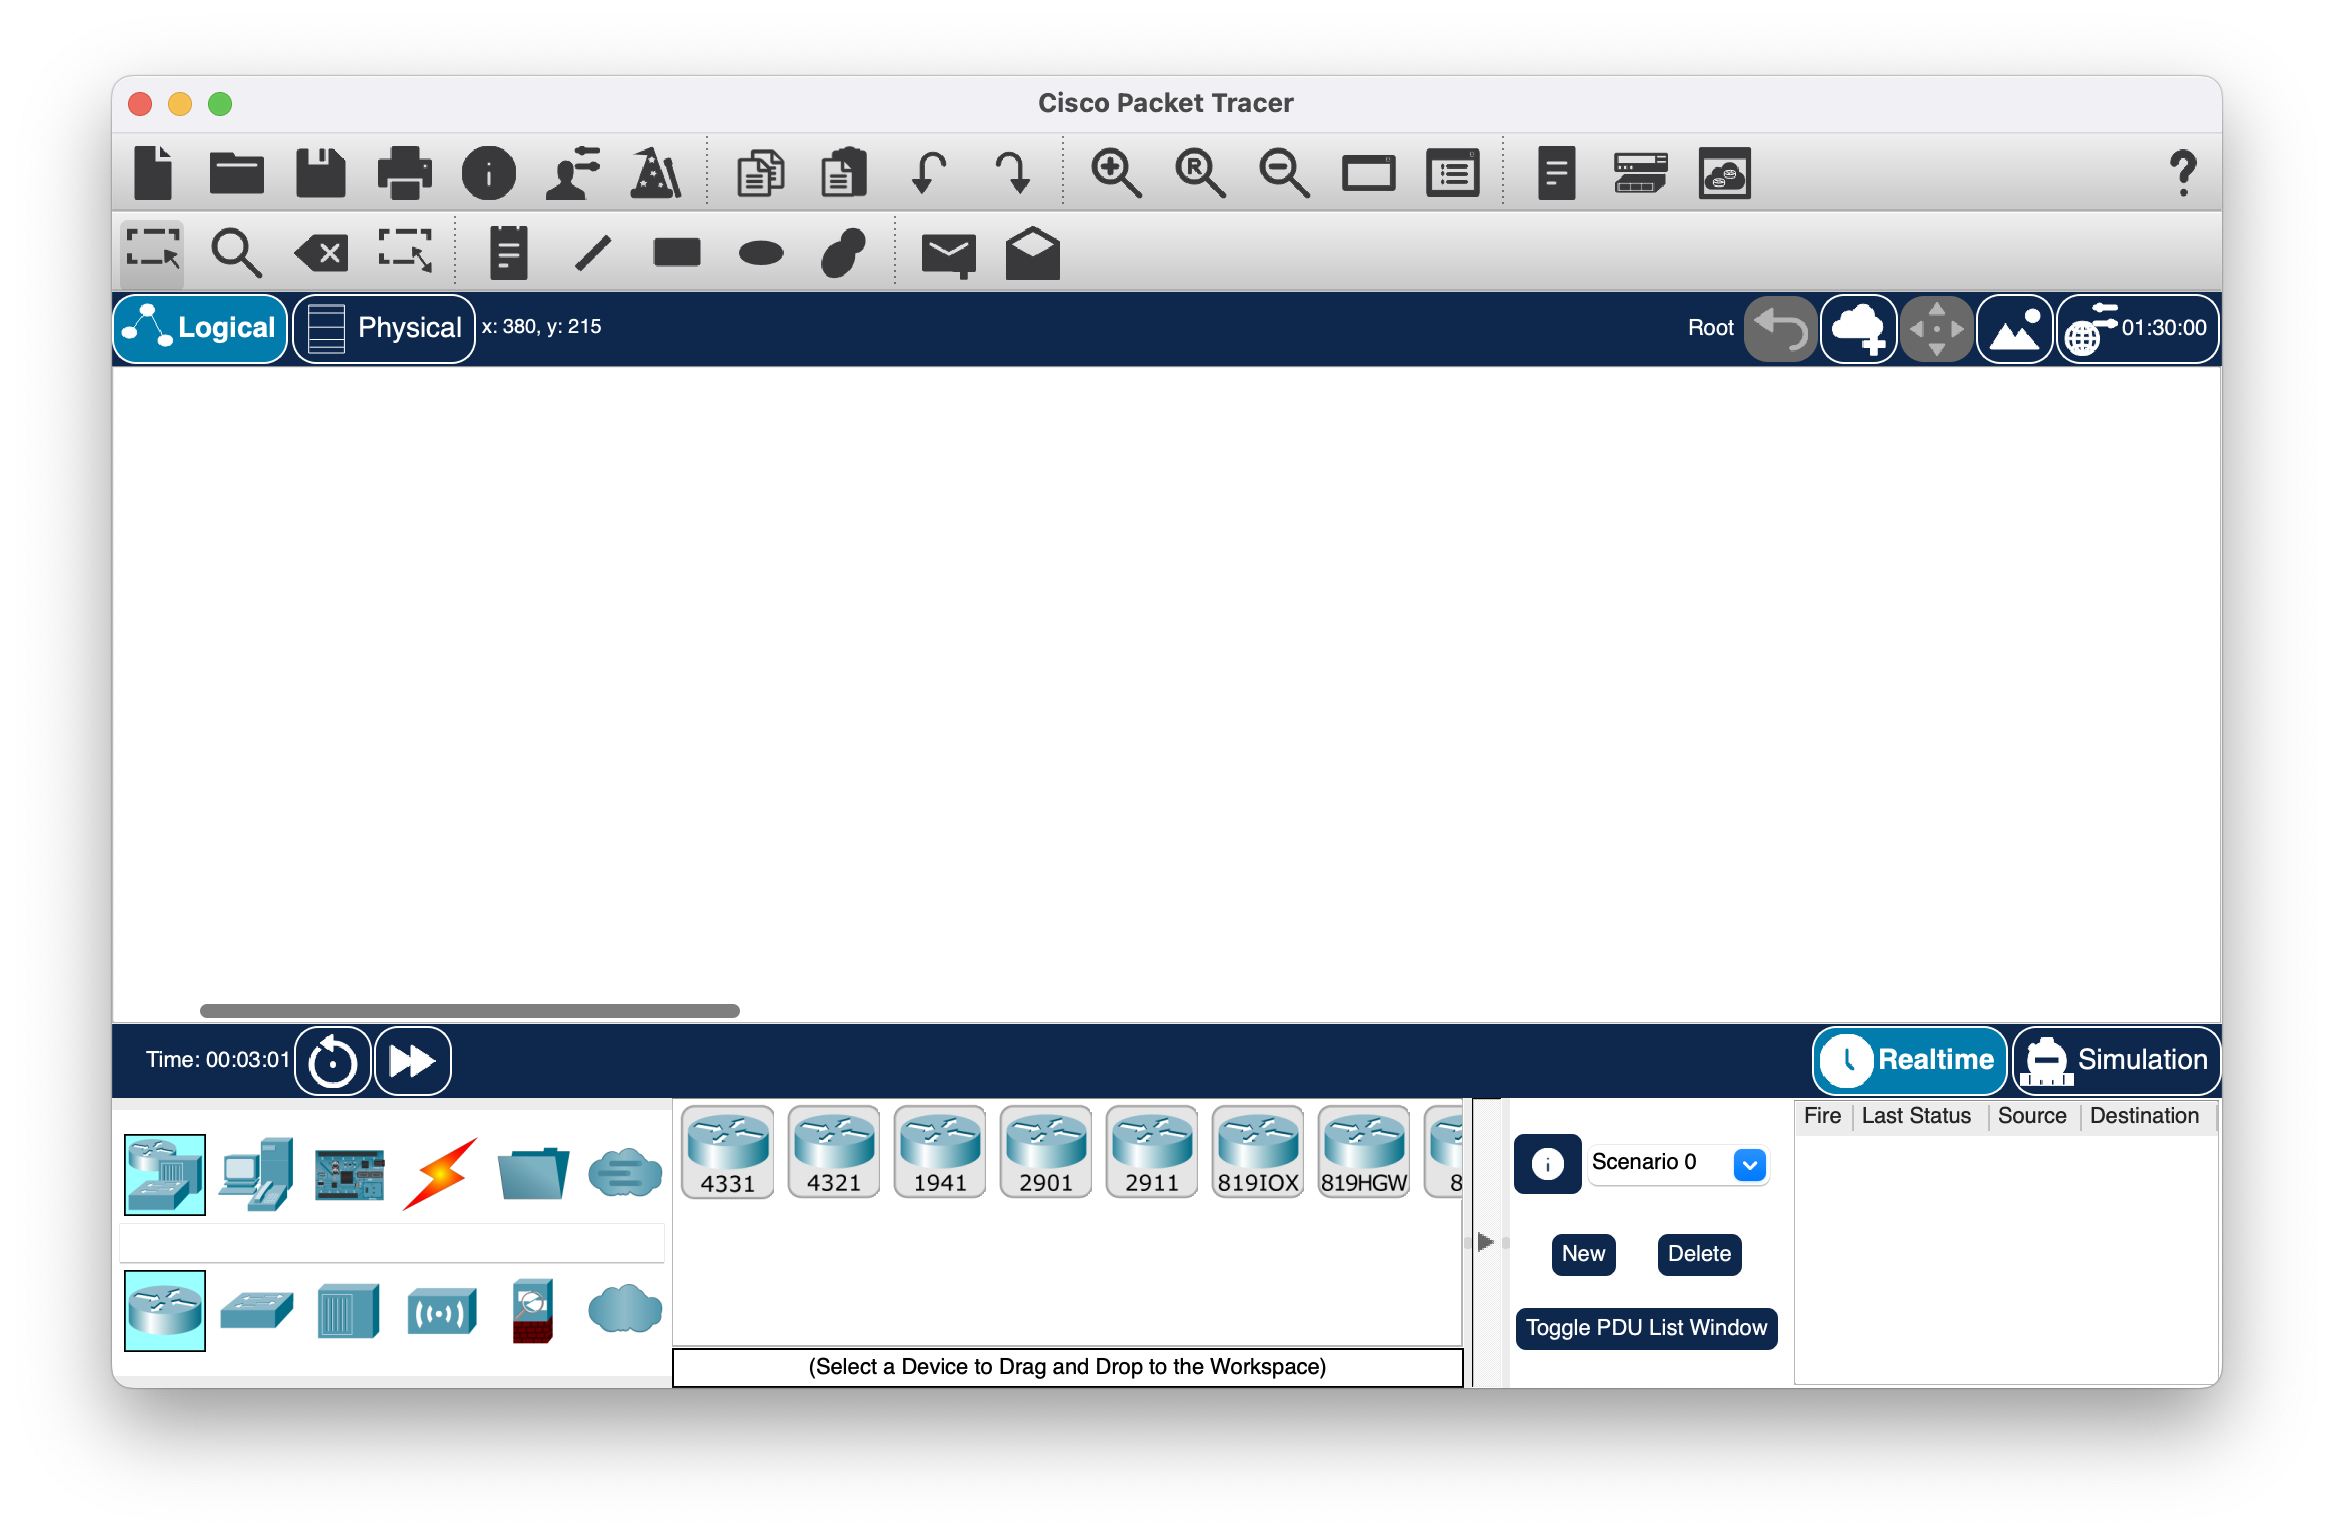Screen dimensions: 2334x1536
Task: Choose the Resize Shape tool
Action: point(405,251)
